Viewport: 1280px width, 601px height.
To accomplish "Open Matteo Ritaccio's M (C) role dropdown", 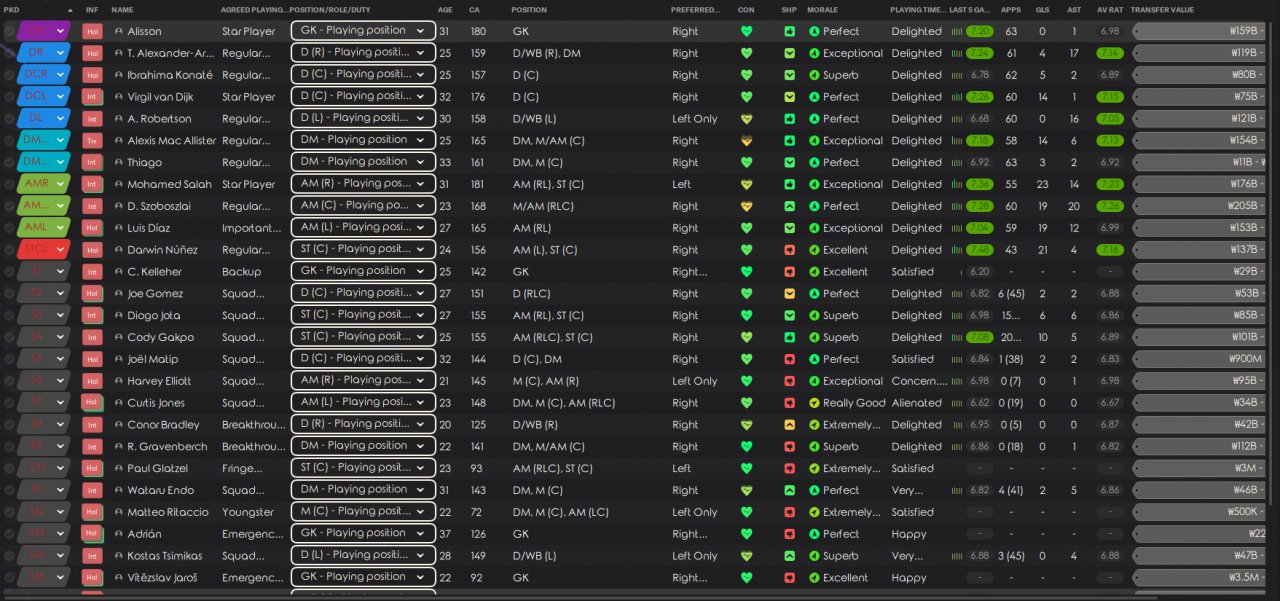I will [x=363, y=512].
